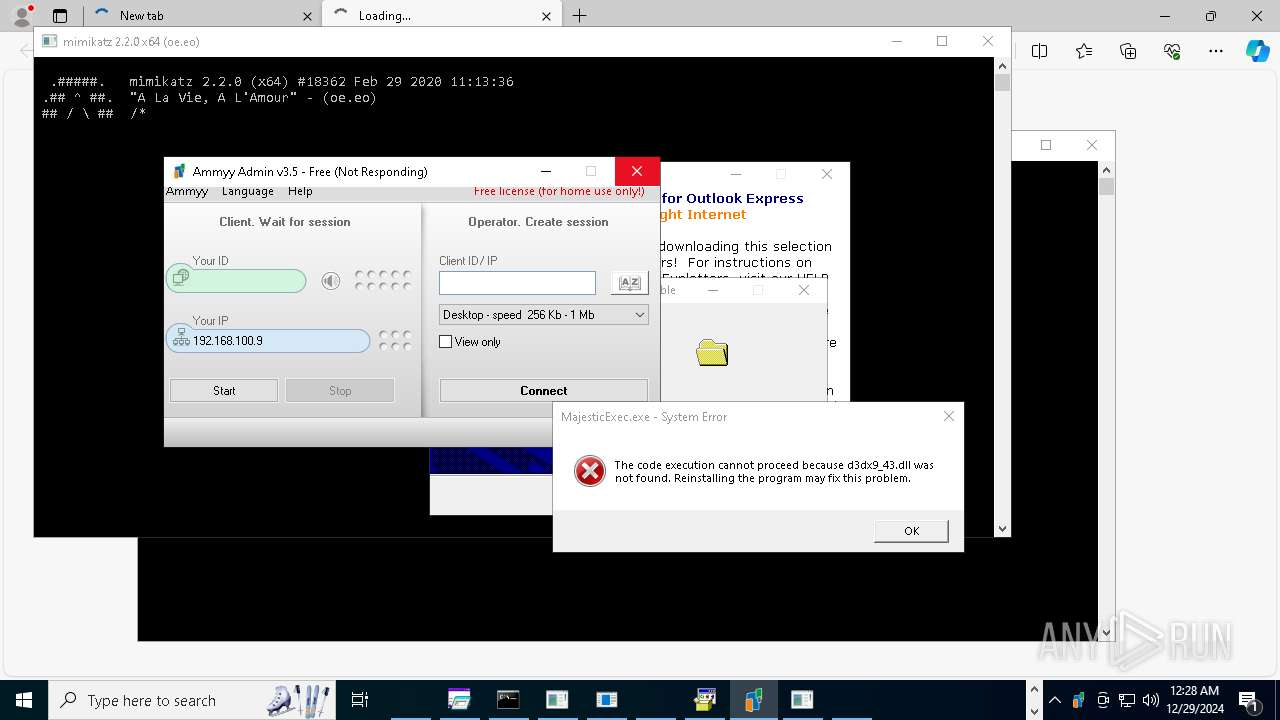Screen dimensions: 1280x720
Task: Toggle the View only checkbox
Action: (446, 342)
